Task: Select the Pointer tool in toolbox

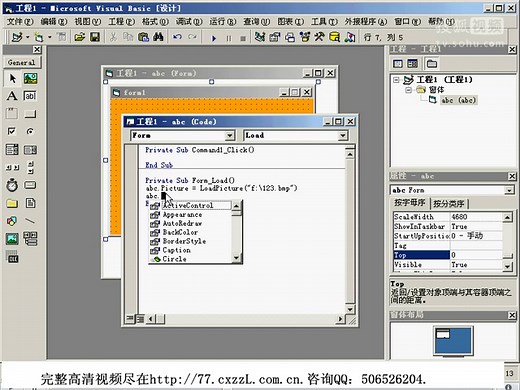Action: pyautogui.click(x=12, y=79)
